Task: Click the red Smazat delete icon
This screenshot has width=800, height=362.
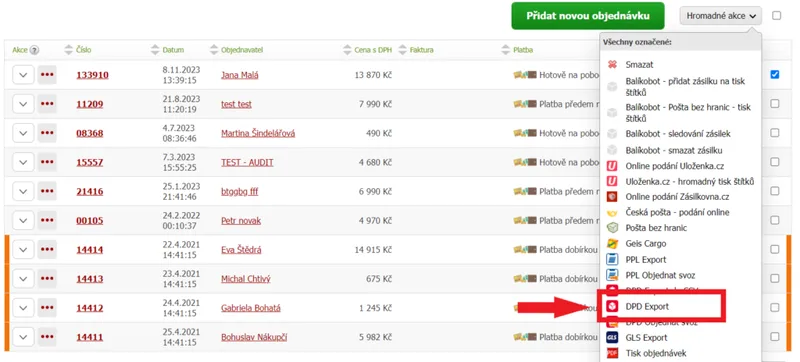Action: point(613,65)
